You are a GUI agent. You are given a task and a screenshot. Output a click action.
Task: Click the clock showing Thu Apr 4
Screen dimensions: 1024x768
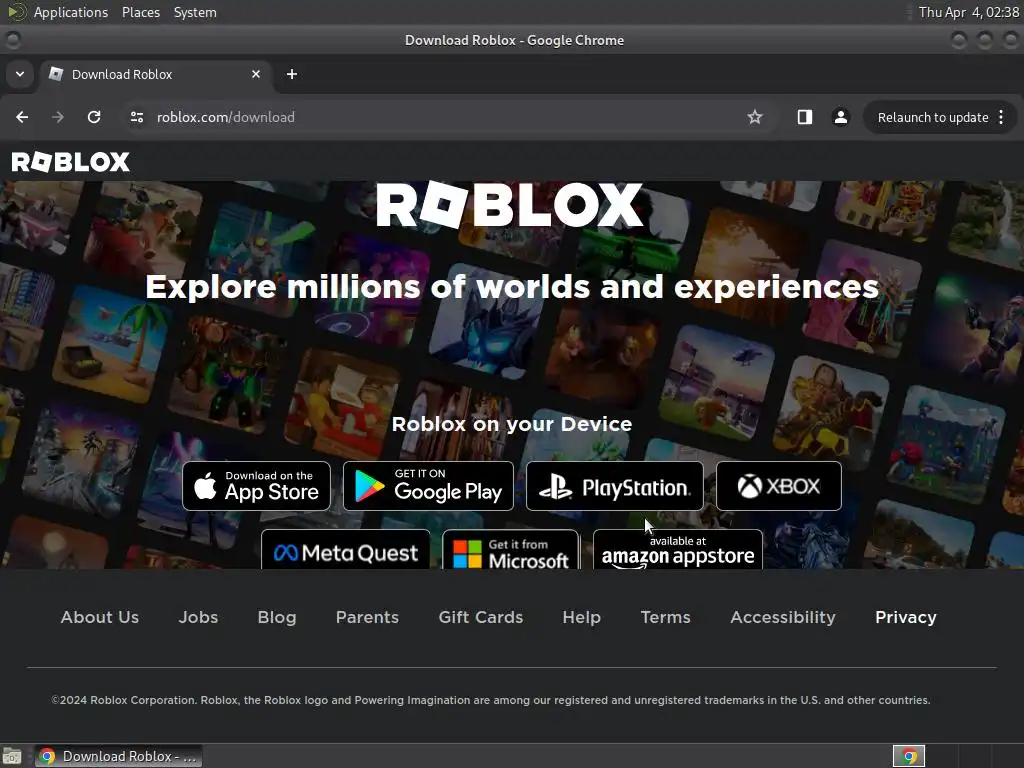[x=968, y=12]
